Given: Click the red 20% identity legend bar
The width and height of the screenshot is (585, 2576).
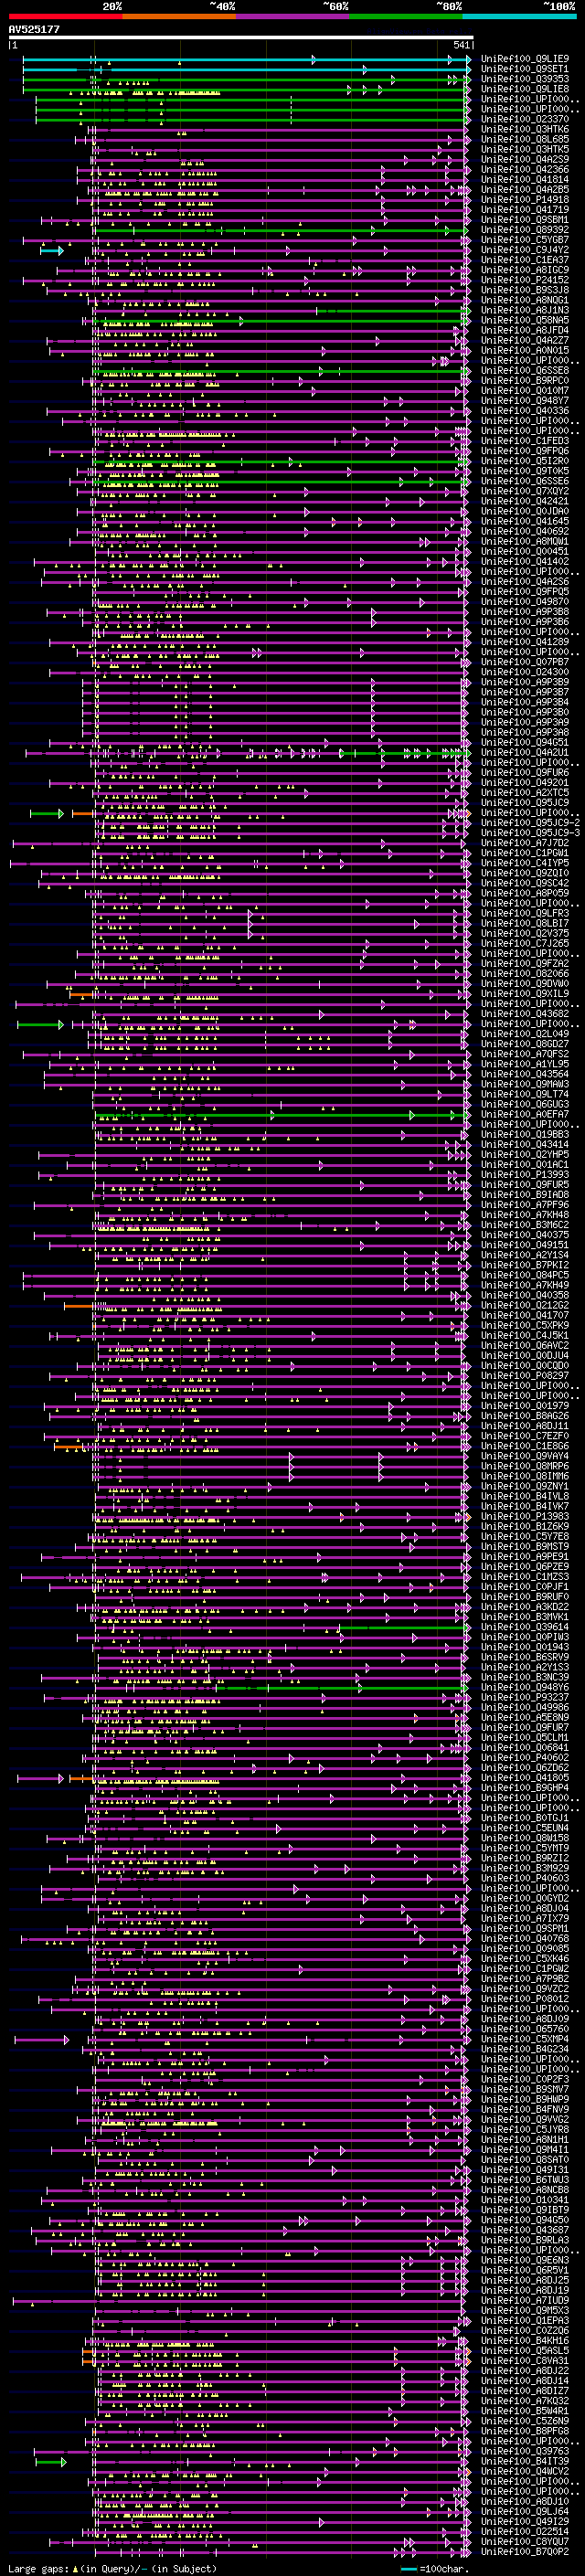Looking at the screenshot, I should pyautogui.click(x=65, y=16).
